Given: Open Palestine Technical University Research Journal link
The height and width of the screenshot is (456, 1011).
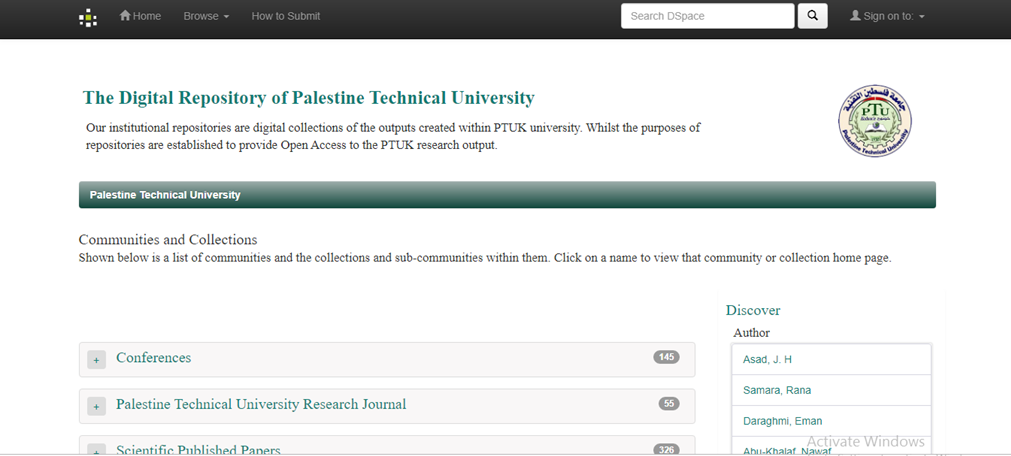Looking at the screenshot, I should (x=261, y=404).
